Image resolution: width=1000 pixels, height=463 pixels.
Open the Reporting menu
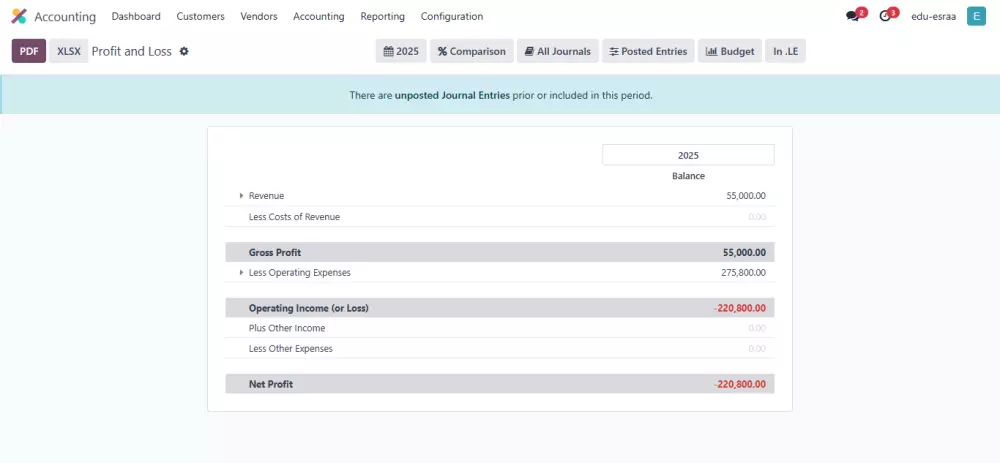[382, 16]
